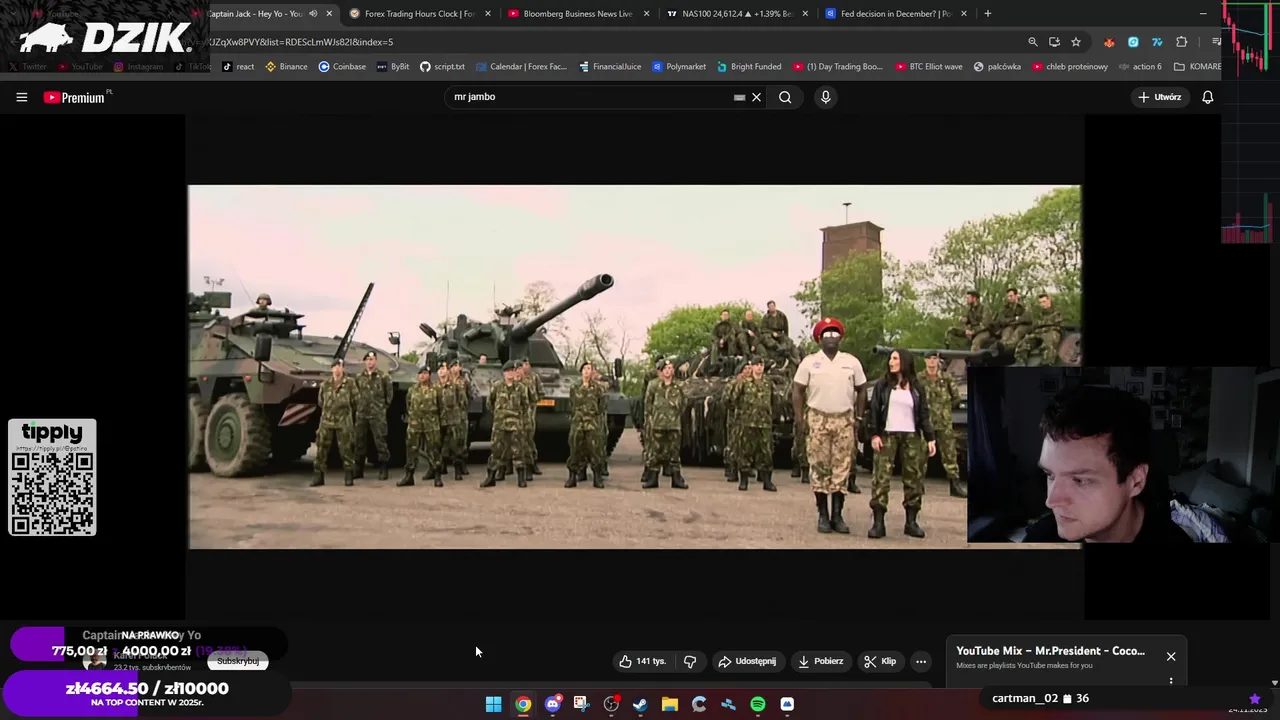Open Steam from the taskbar
This screenshot has width=1280, height=720.
[640, 704]
